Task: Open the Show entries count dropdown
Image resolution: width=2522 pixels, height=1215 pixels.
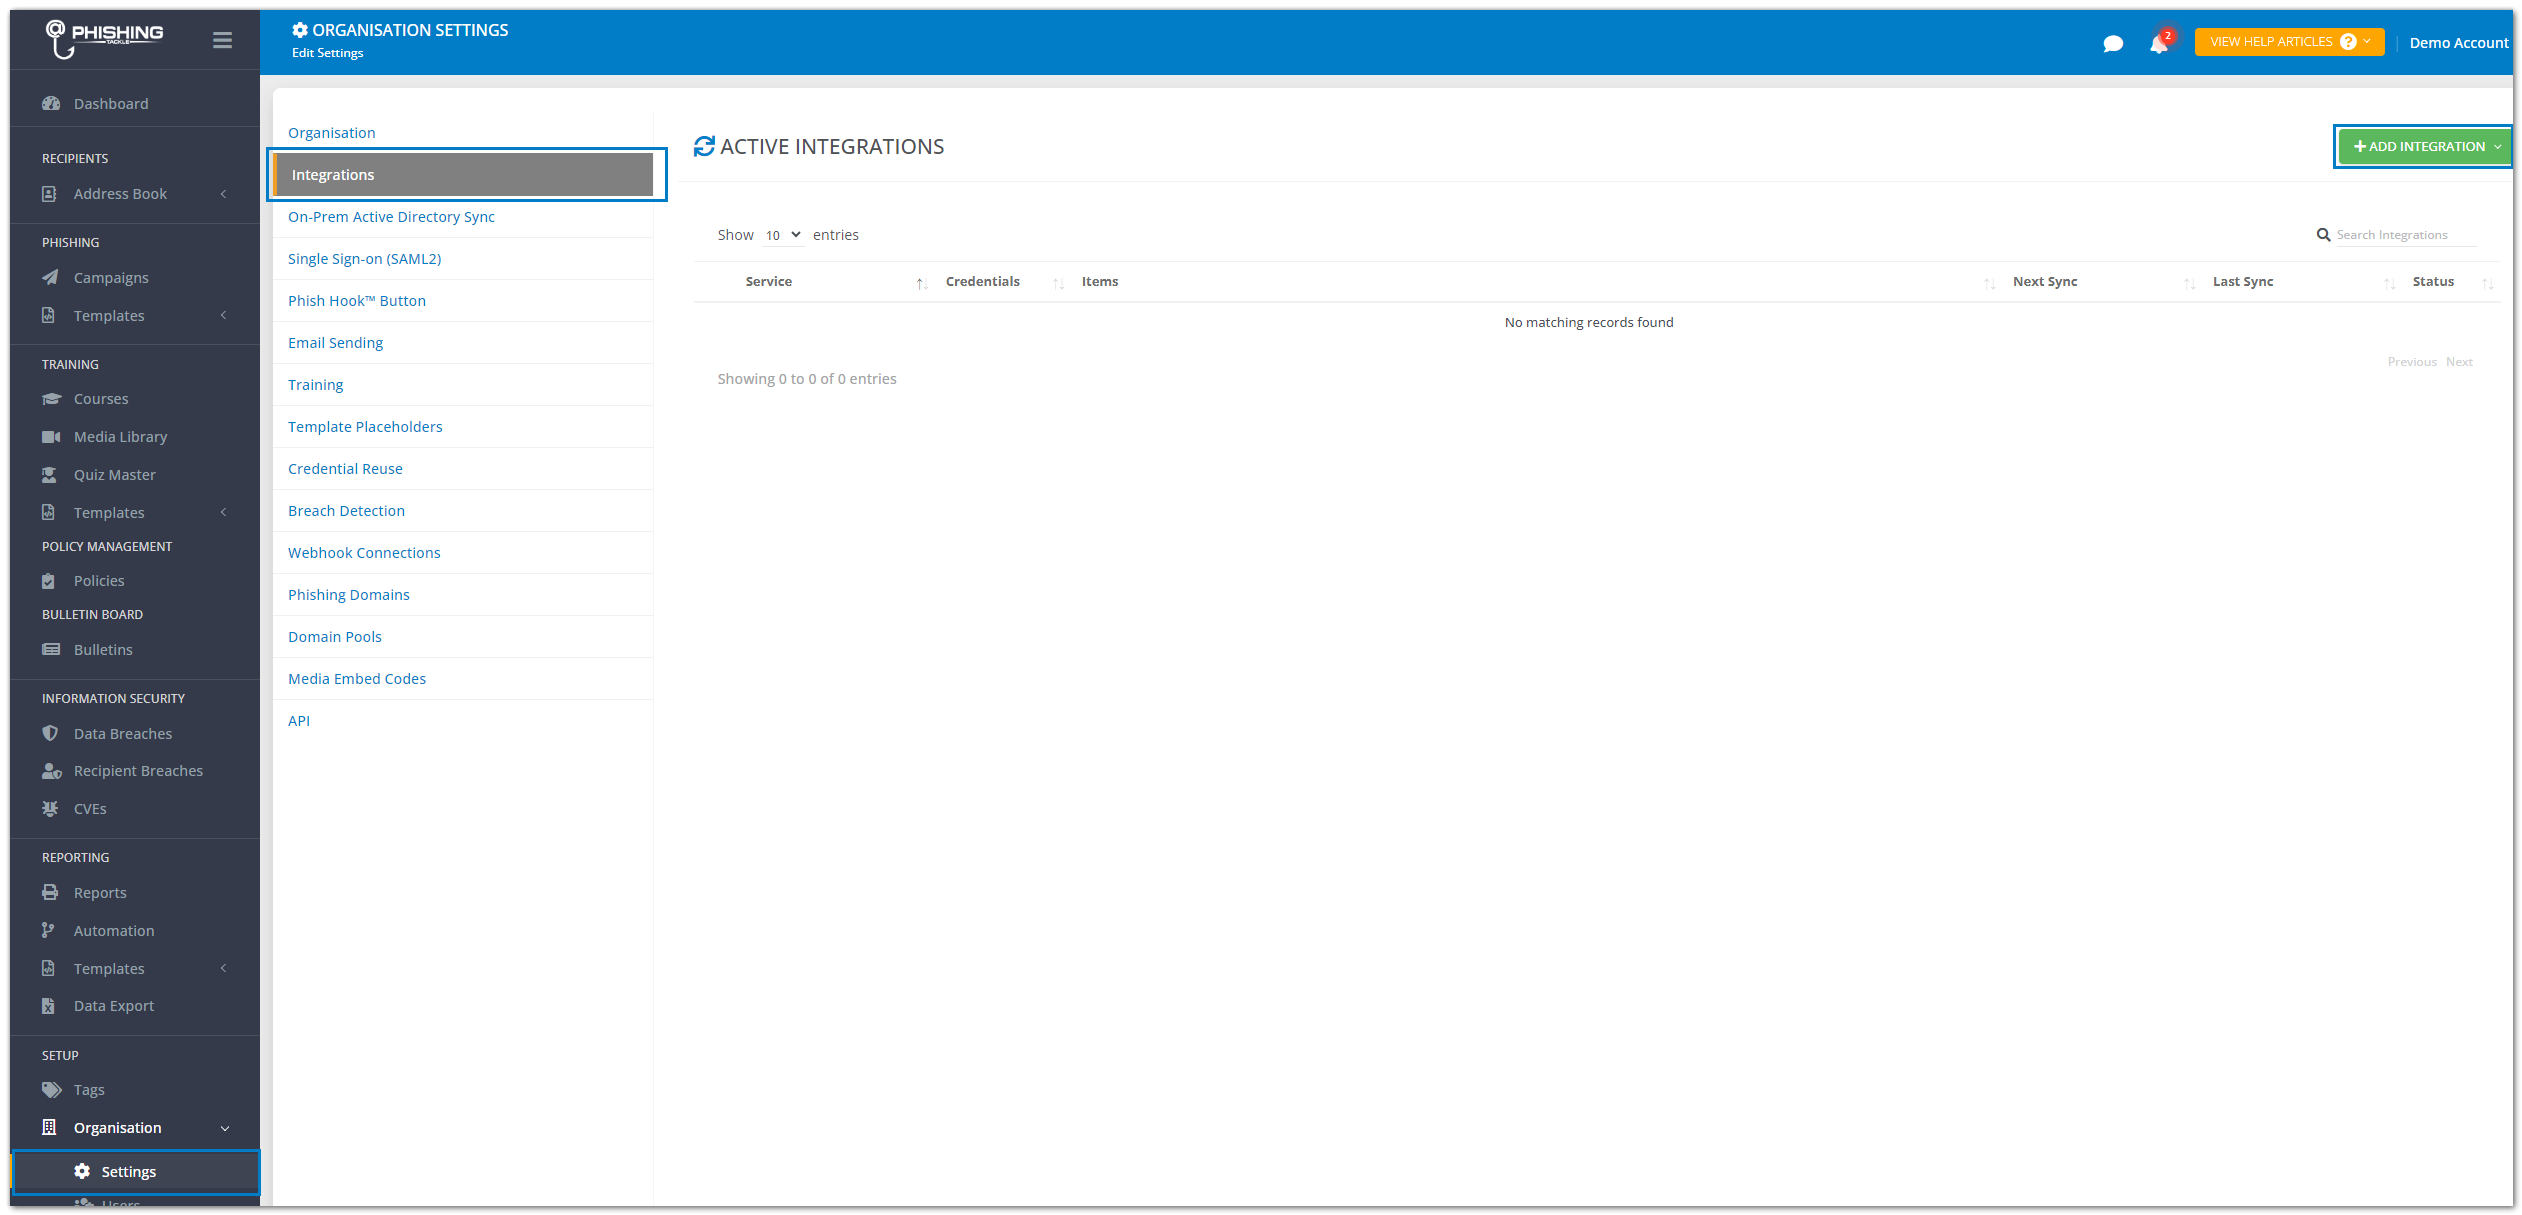Action: [x=783, y=235]
